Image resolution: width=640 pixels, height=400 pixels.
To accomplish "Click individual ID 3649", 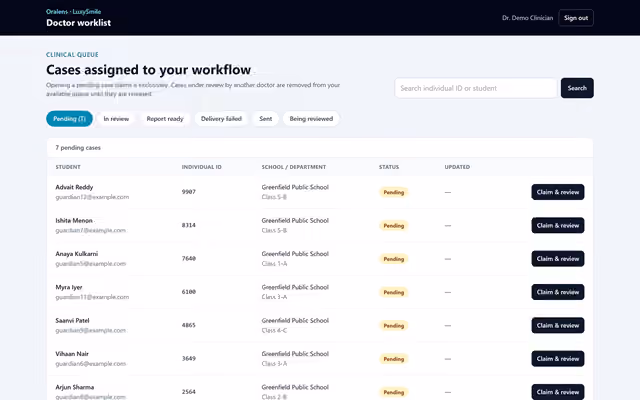I will pyautogui.click(x=189, y=359).
